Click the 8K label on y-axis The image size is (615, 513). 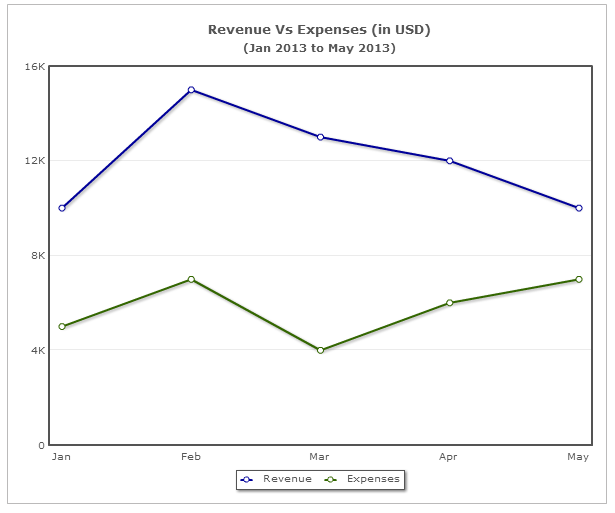tap(38, 256)
